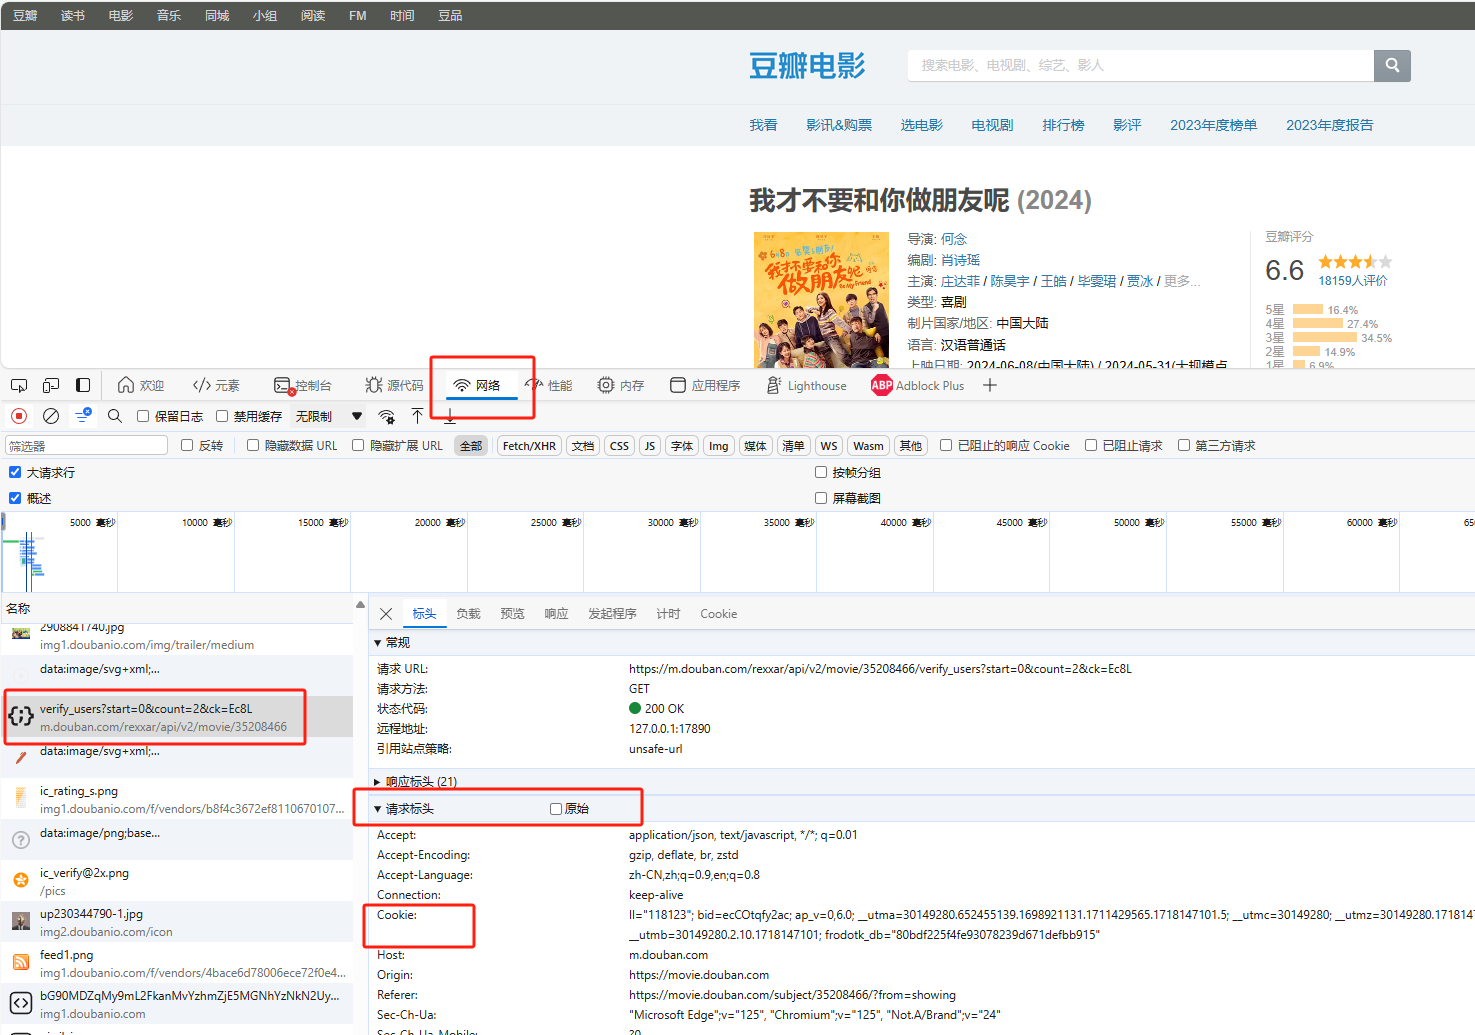Click the search magnifier in network toolbar
The image size is (1475, 1035).
point(115,416)
